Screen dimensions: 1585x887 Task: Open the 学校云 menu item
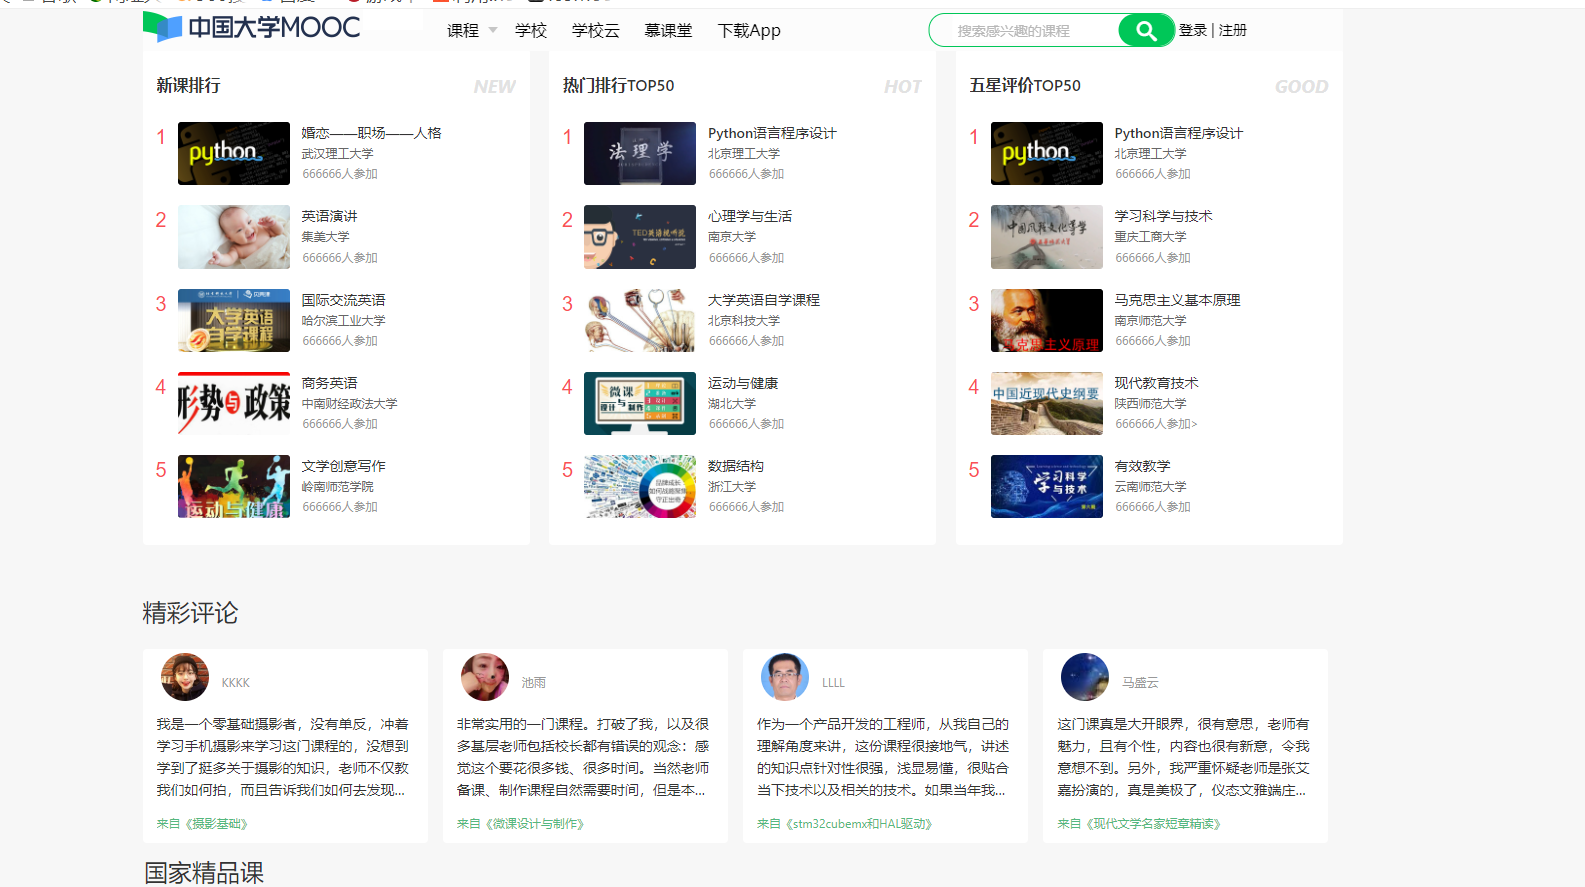[x=596, y=31]
